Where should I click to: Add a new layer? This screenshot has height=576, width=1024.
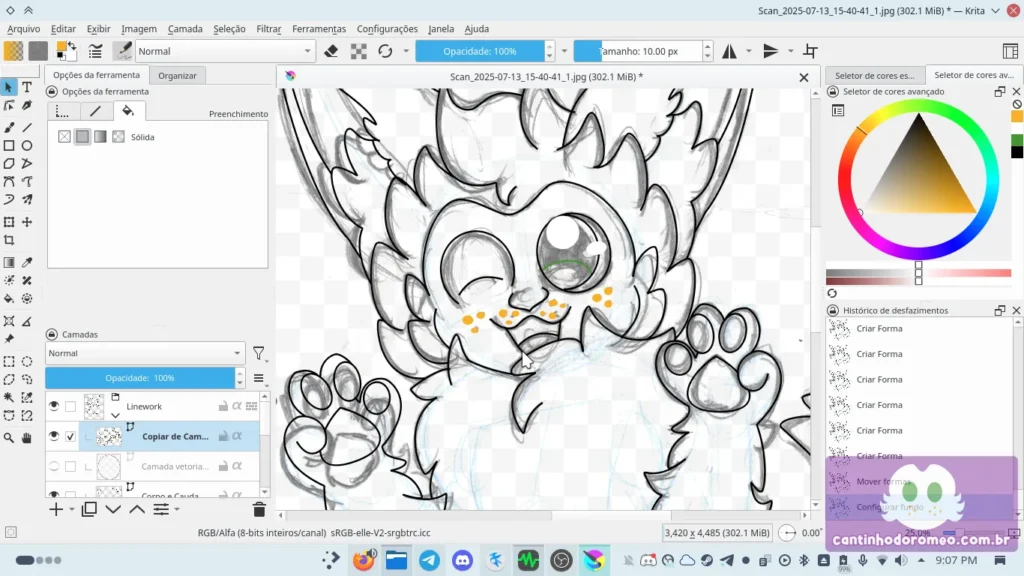pos(56,509)
